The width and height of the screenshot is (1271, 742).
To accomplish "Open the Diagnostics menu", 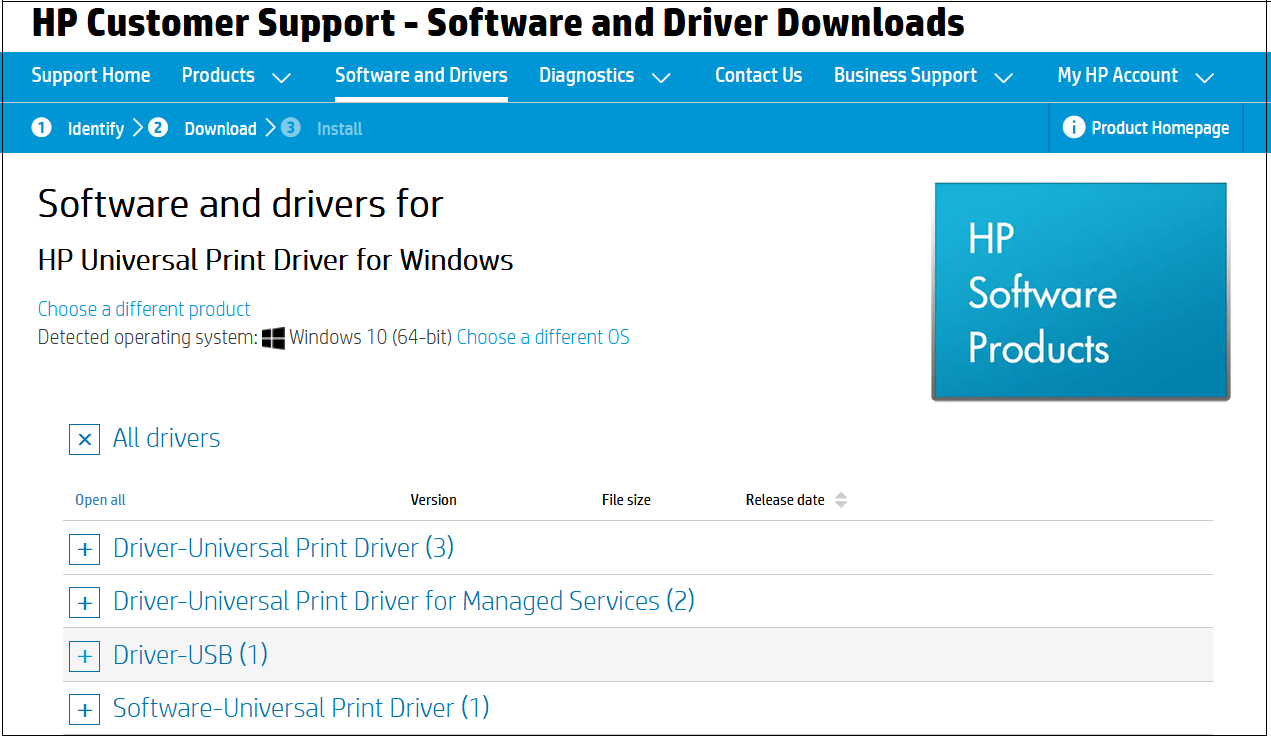I will coord(586,75).
